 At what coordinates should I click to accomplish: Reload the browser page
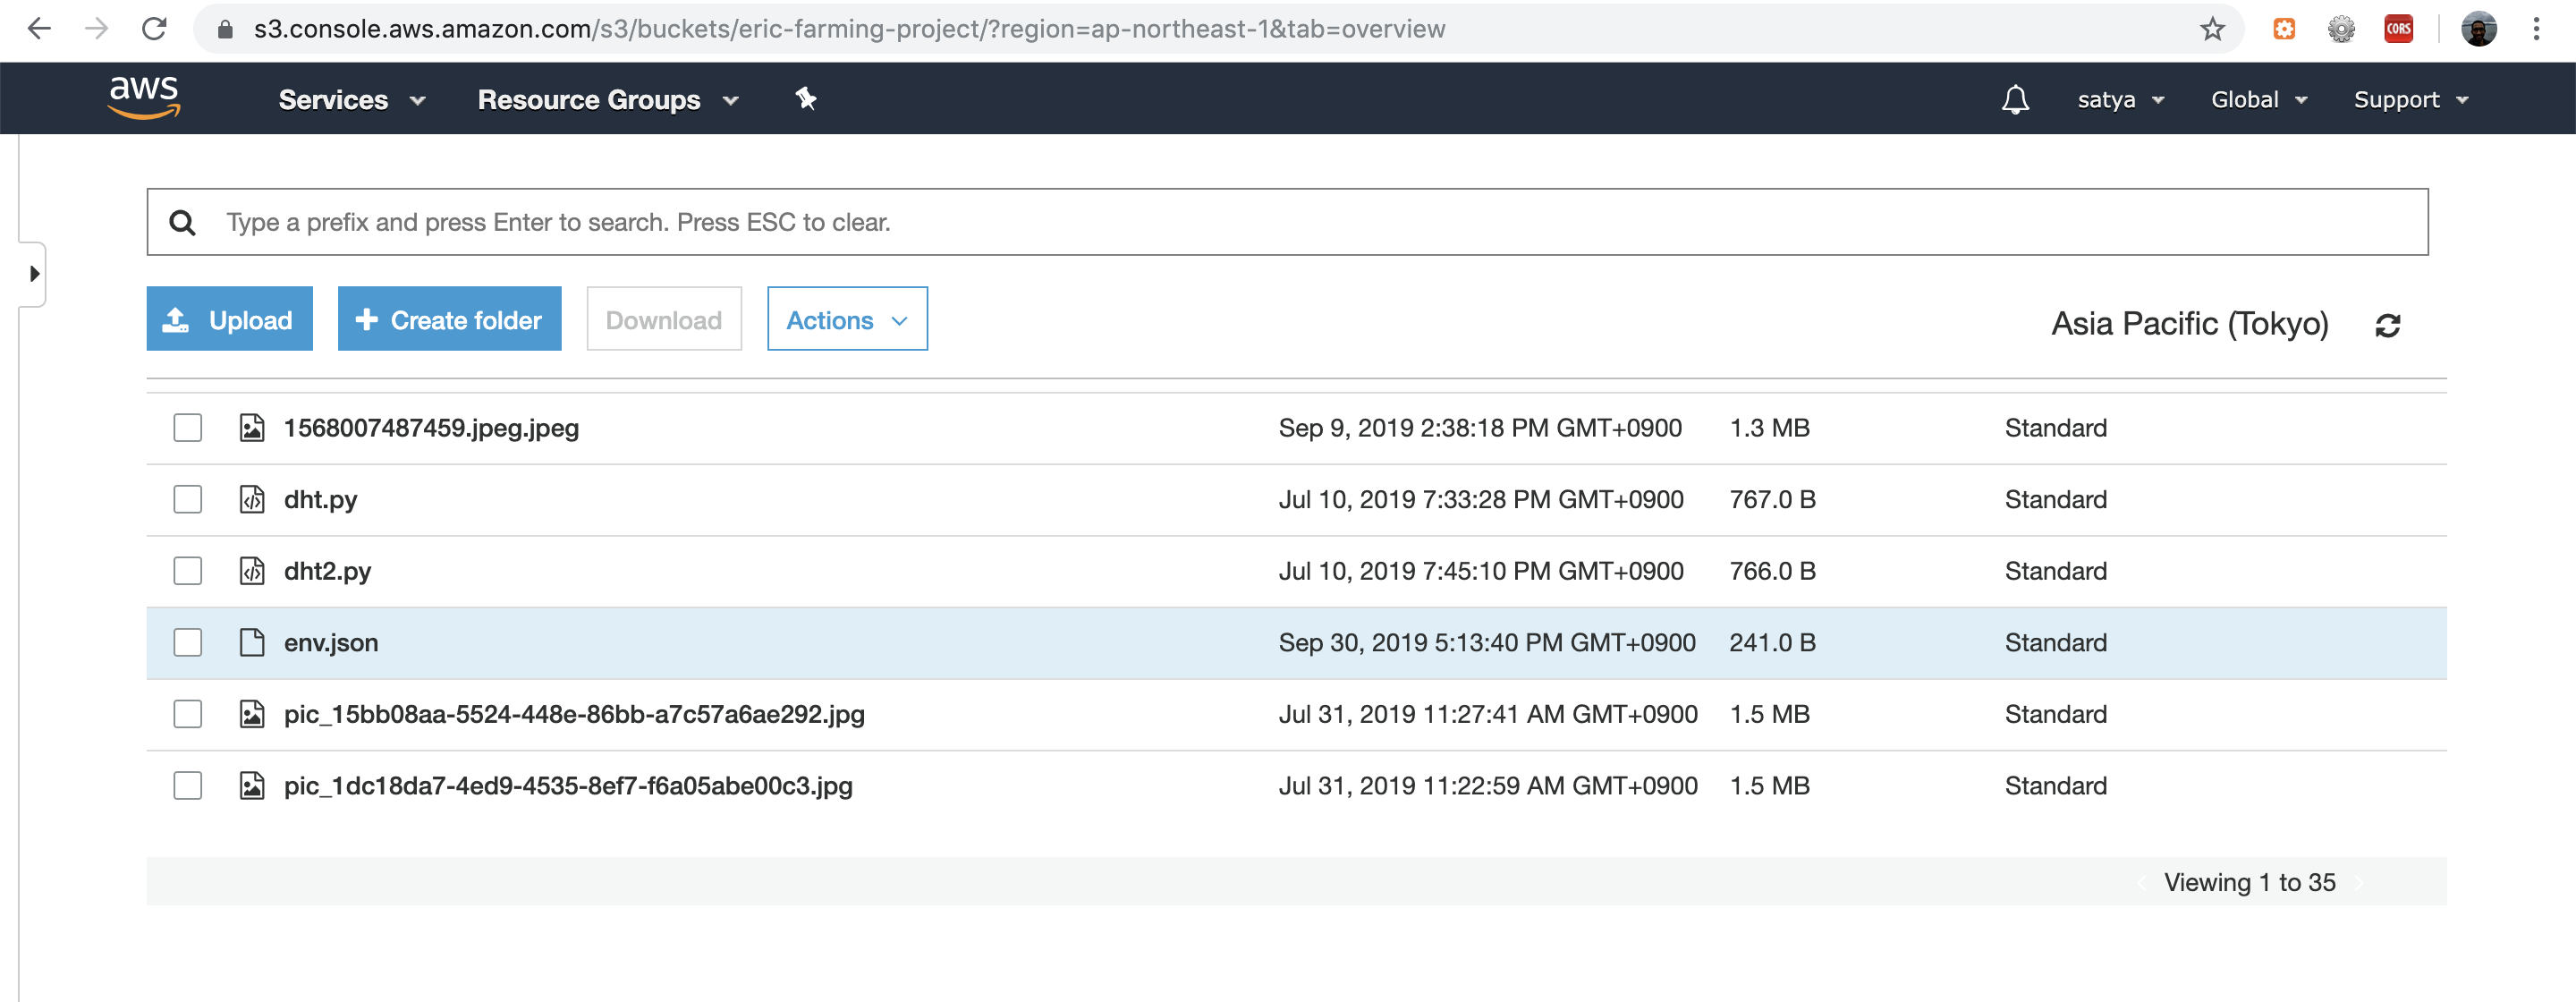pyautogui.click(x=154, y=29)
